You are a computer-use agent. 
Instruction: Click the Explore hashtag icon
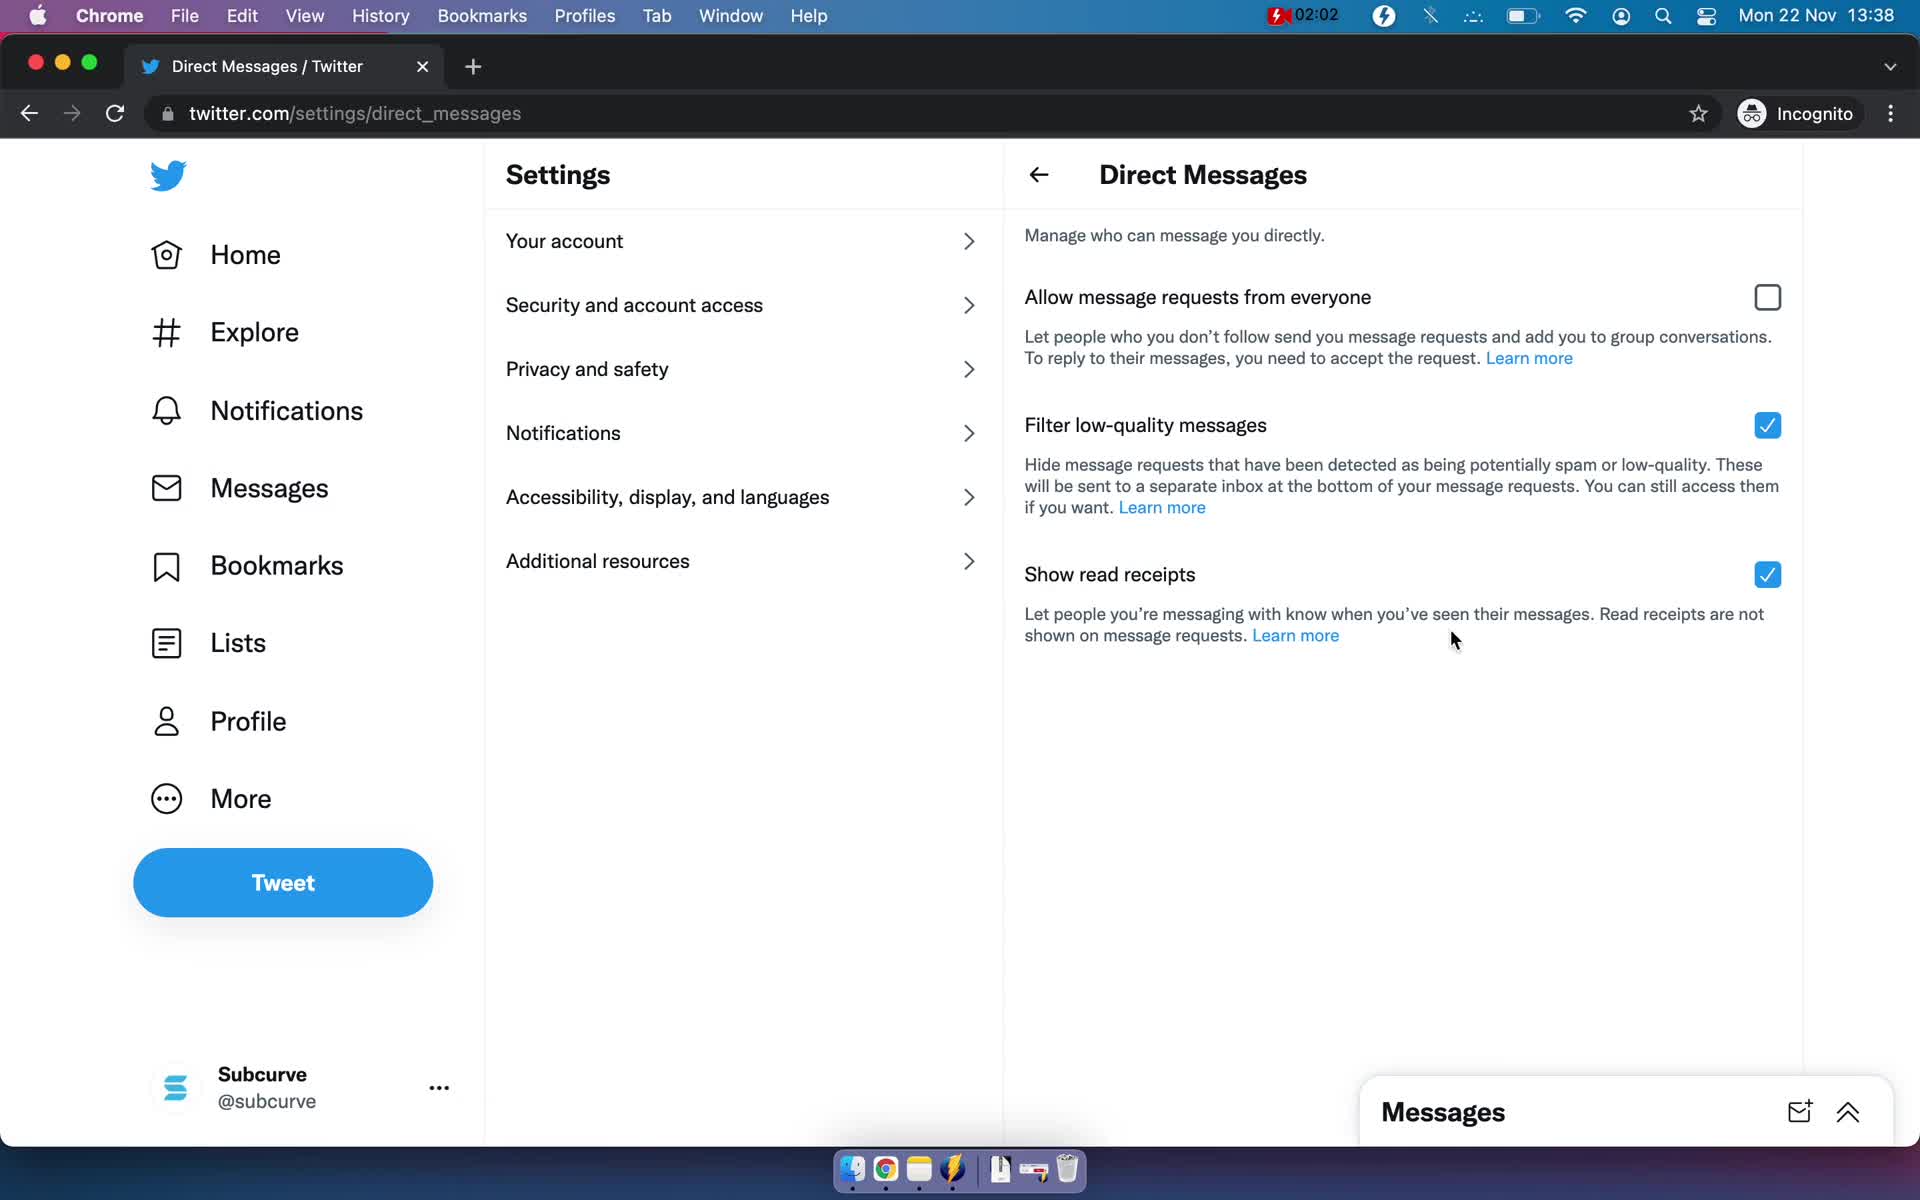tap(166, 332)
